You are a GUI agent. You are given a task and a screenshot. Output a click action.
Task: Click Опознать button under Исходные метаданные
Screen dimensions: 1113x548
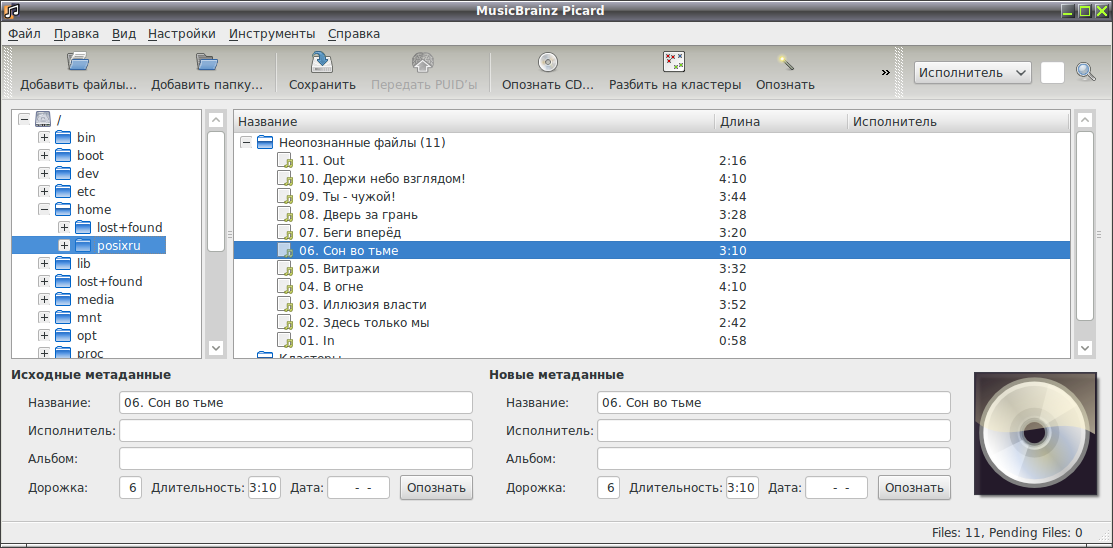(x=437, y=488)
